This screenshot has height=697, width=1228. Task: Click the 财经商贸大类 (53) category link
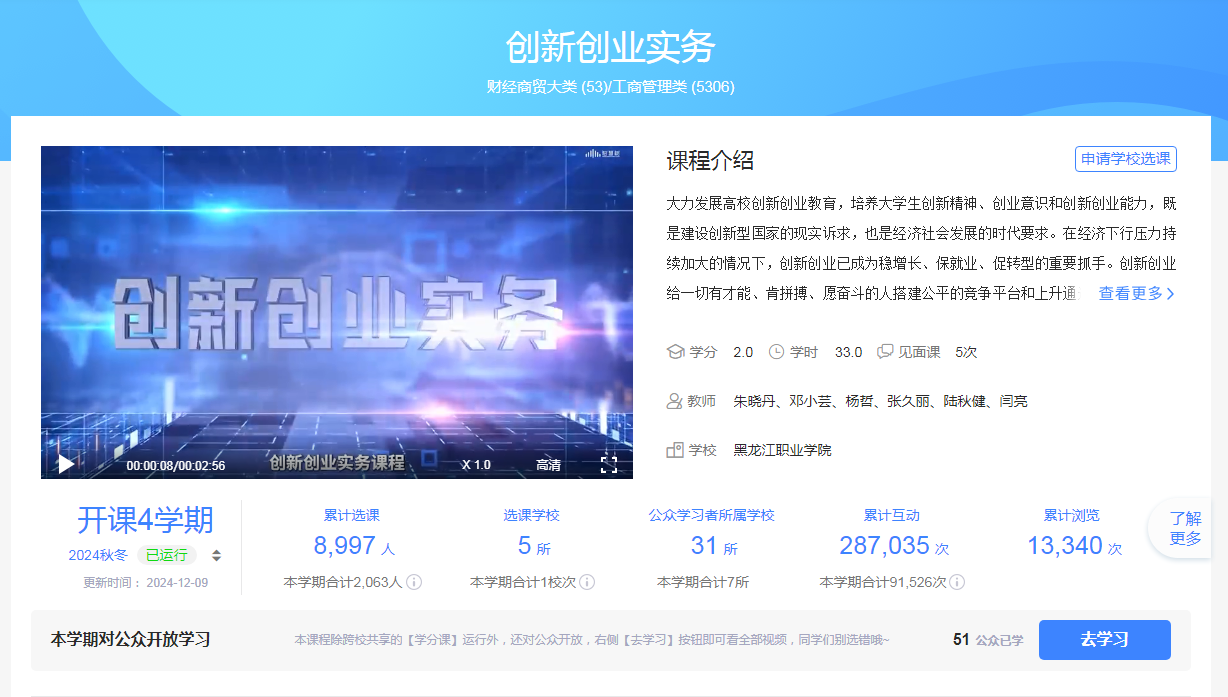click(x=546, y=87)
